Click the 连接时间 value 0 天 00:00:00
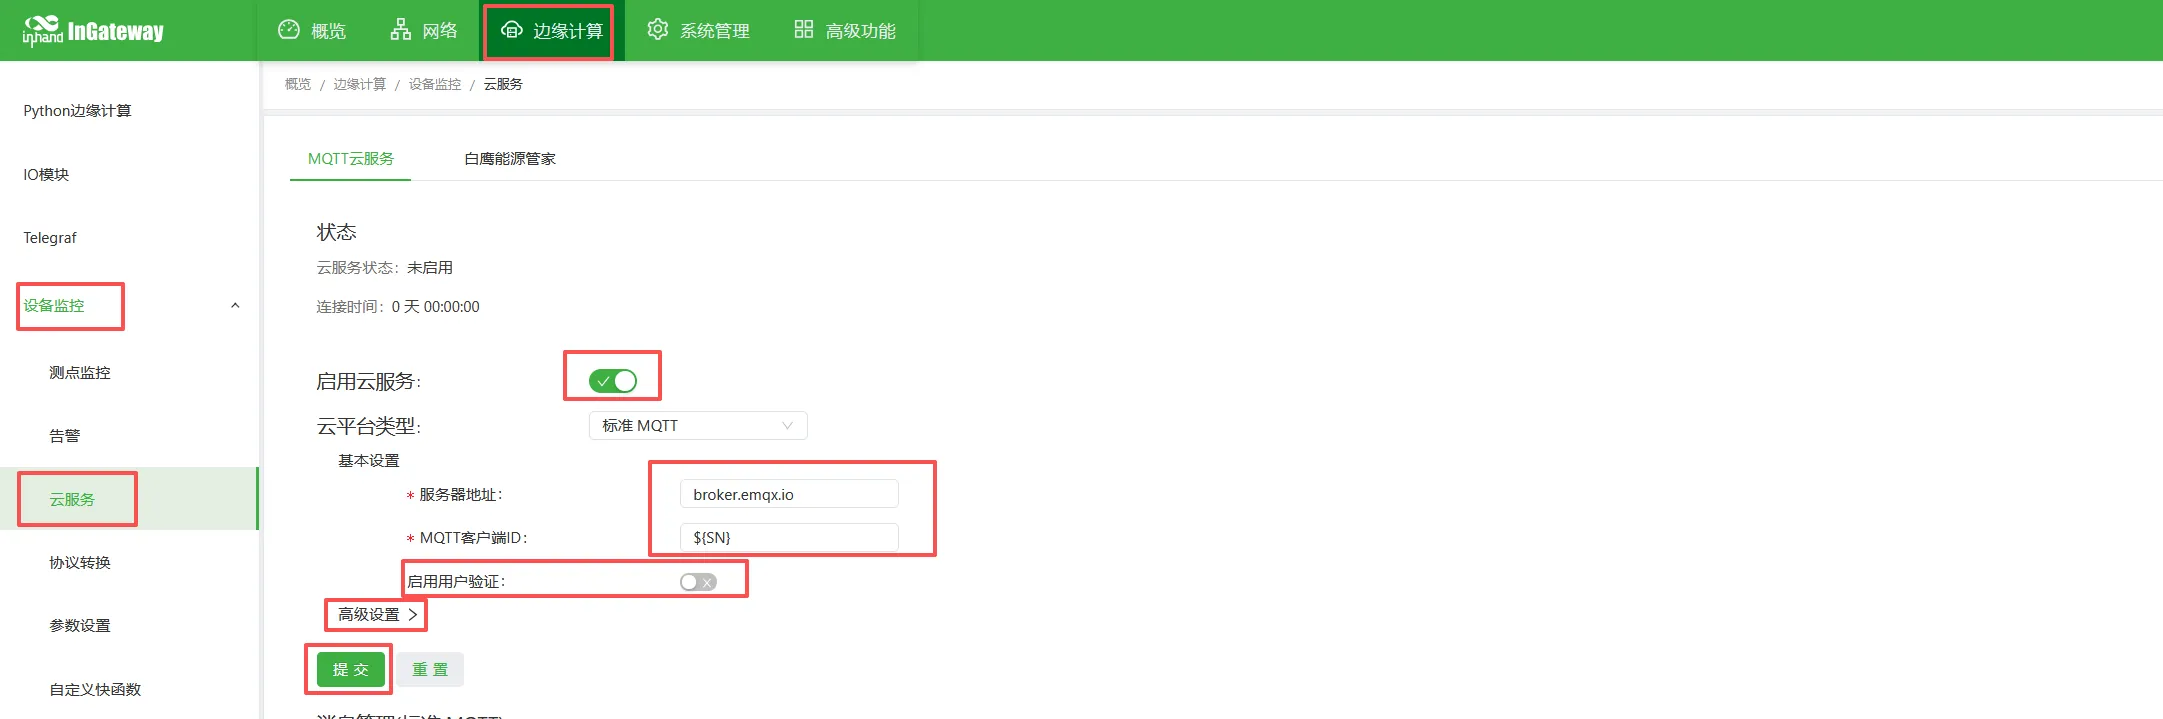2163x719 pixels. pyautogui.click(x=436, y=307)
